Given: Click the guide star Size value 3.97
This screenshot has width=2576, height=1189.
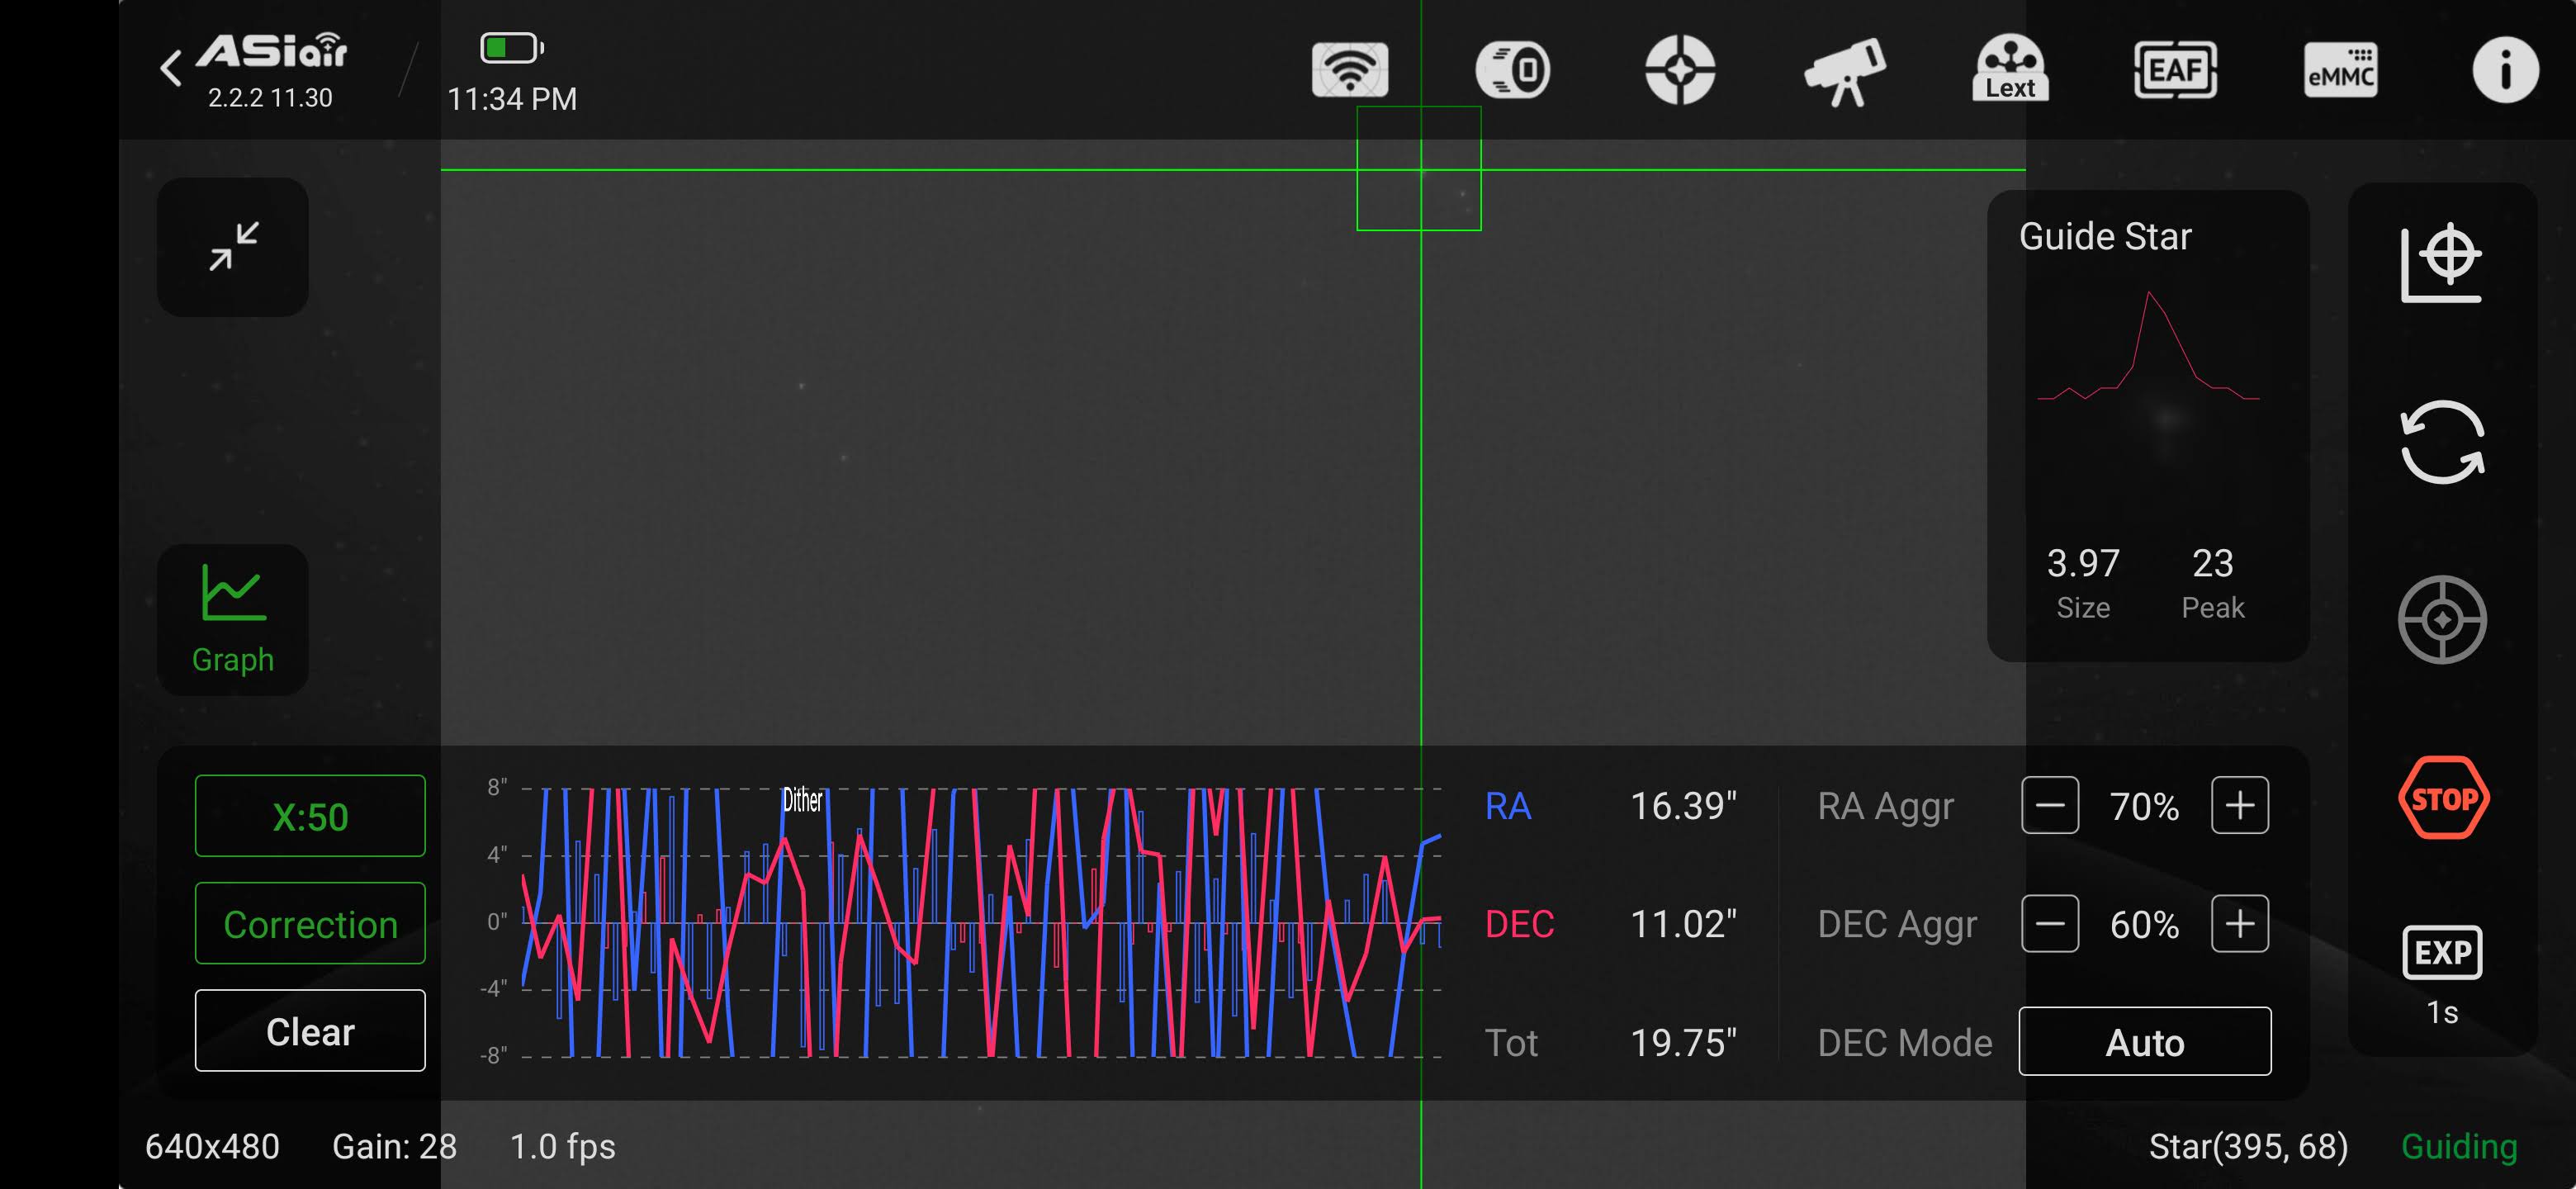Looking at the screenshot, I should tap(2083, 563).
